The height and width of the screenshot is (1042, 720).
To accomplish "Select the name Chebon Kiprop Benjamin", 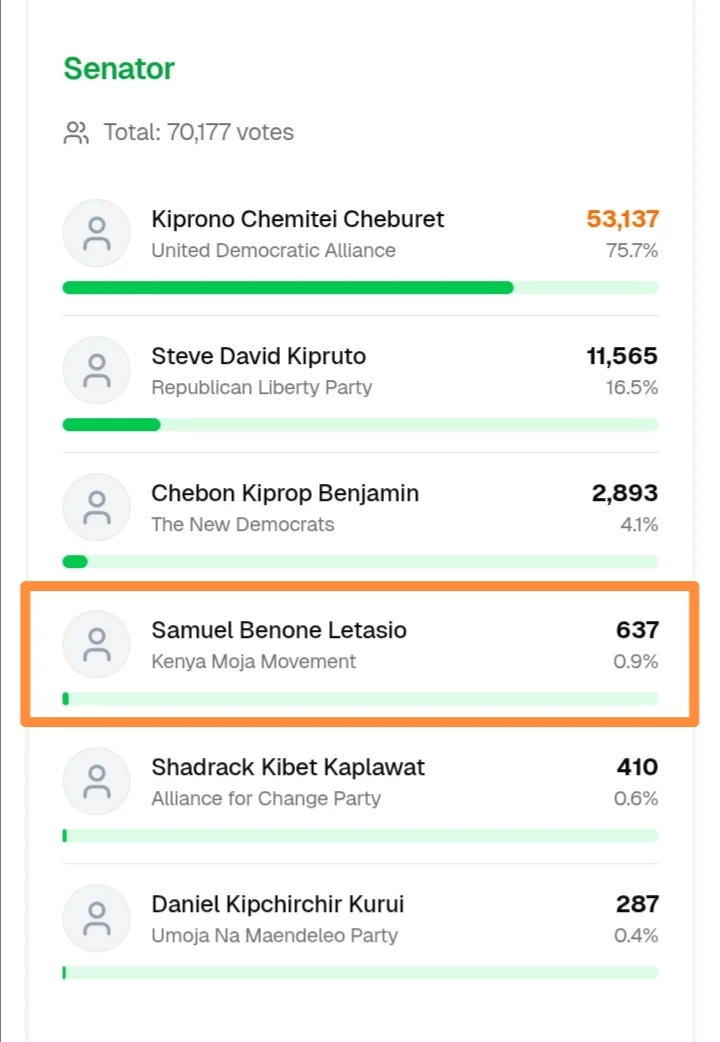I will [x=285, y=493].
